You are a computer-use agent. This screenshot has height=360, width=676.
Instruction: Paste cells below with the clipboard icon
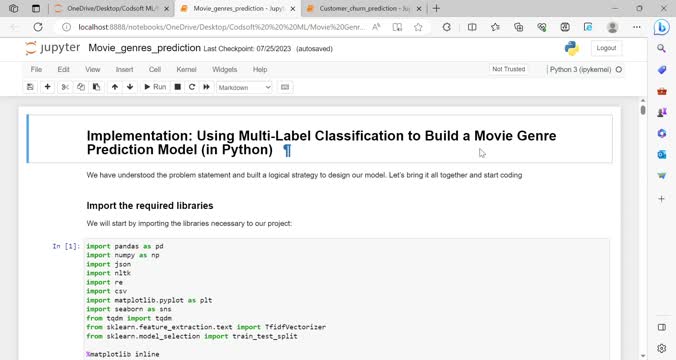pos(96,87)
